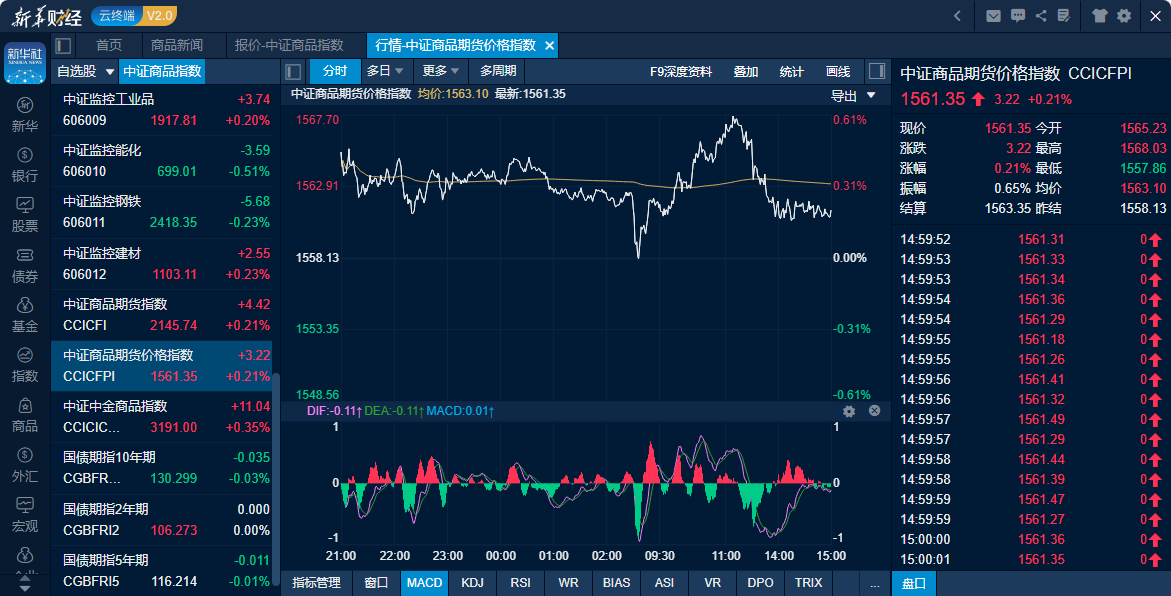
Task: Open the settings gear in title bar
Action: pos(1124,16)
